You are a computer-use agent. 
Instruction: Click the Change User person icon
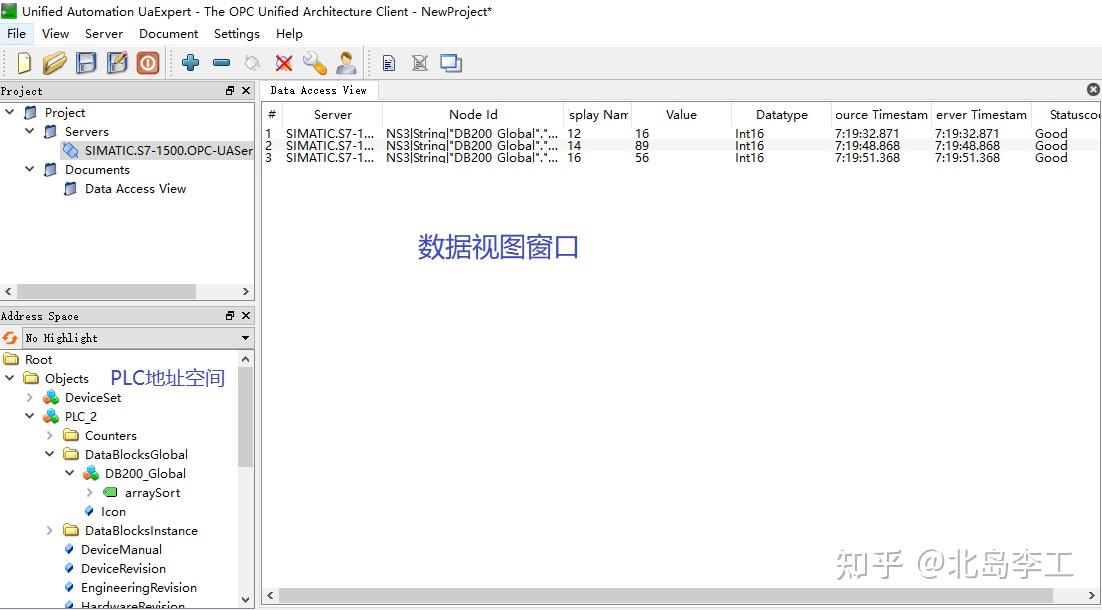[346, 62]
